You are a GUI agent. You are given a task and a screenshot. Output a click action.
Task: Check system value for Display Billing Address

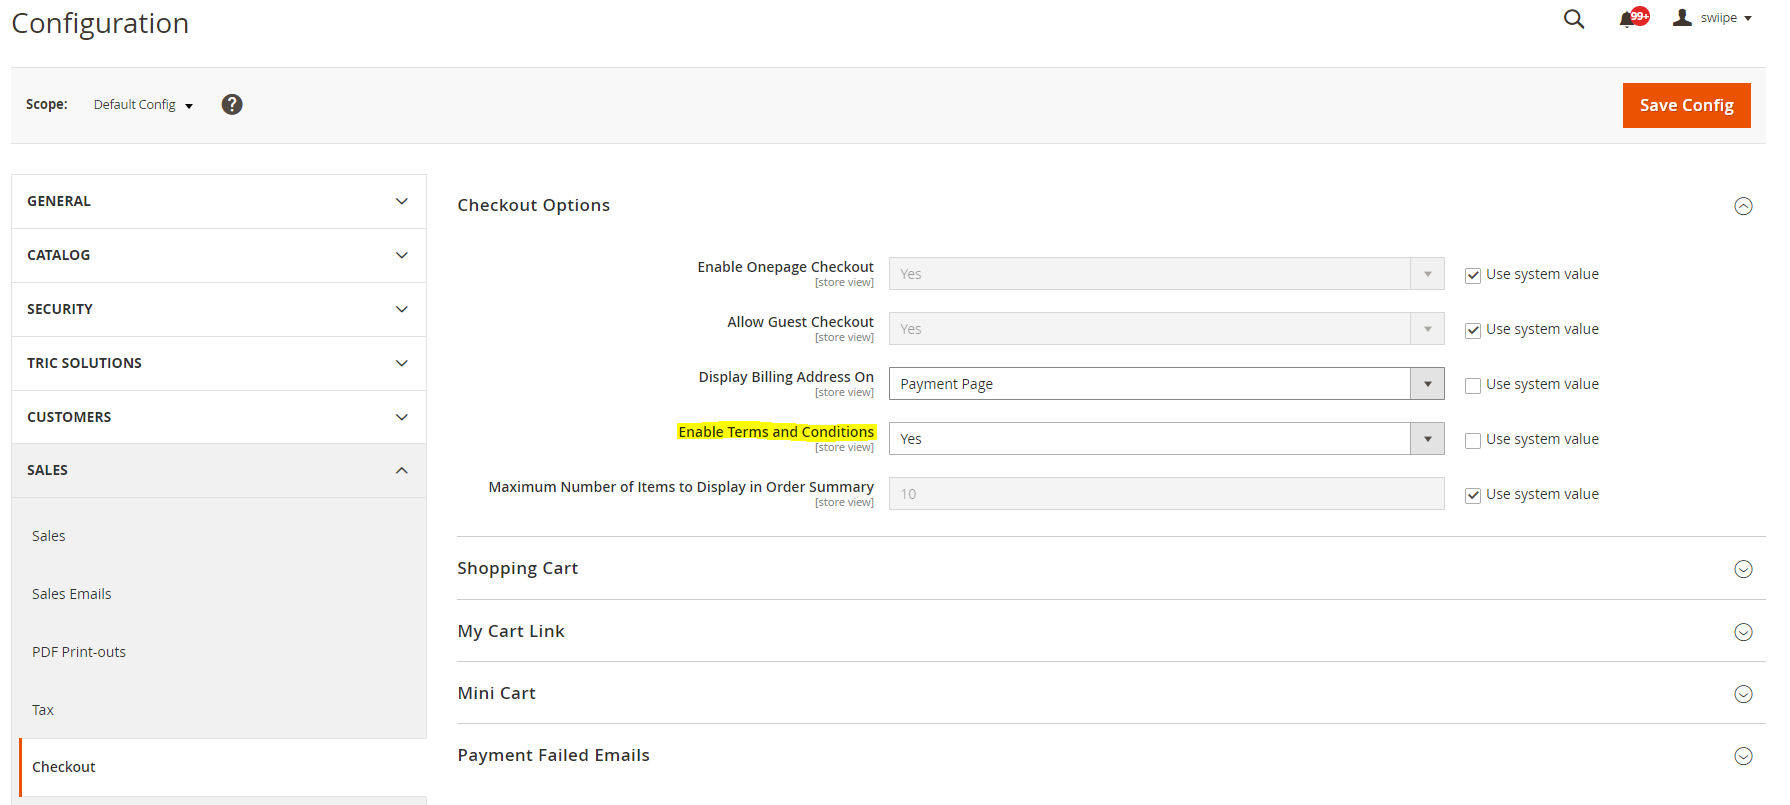(1473, 385)
